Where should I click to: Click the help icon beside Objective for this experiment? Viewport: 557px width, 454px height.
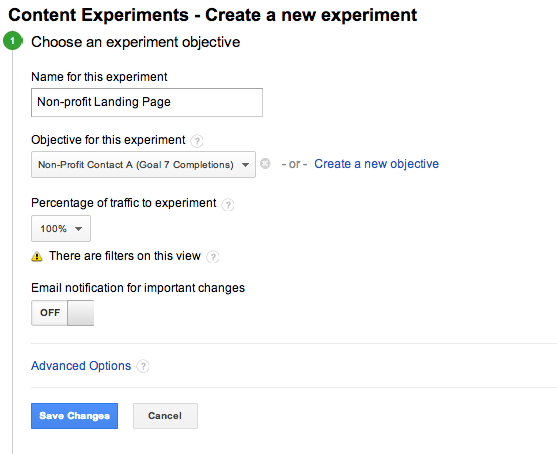197,141
